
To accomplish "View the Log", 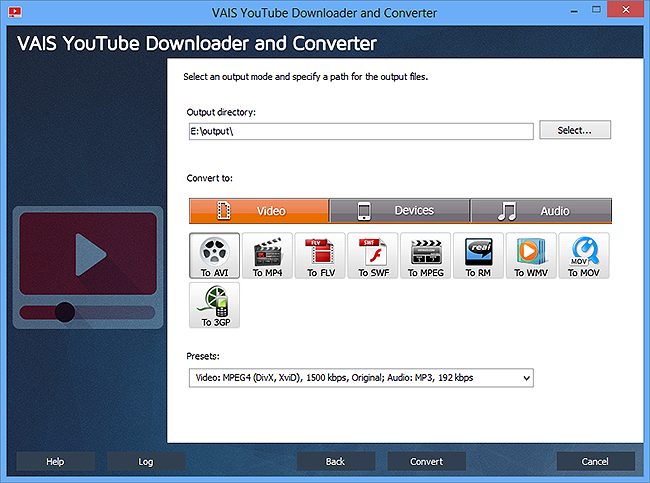I will point(146,461).
